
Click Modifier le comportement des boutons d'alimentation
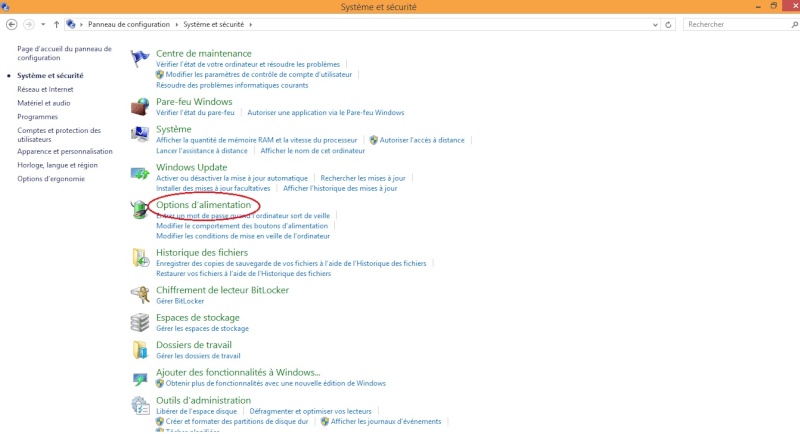242,226
